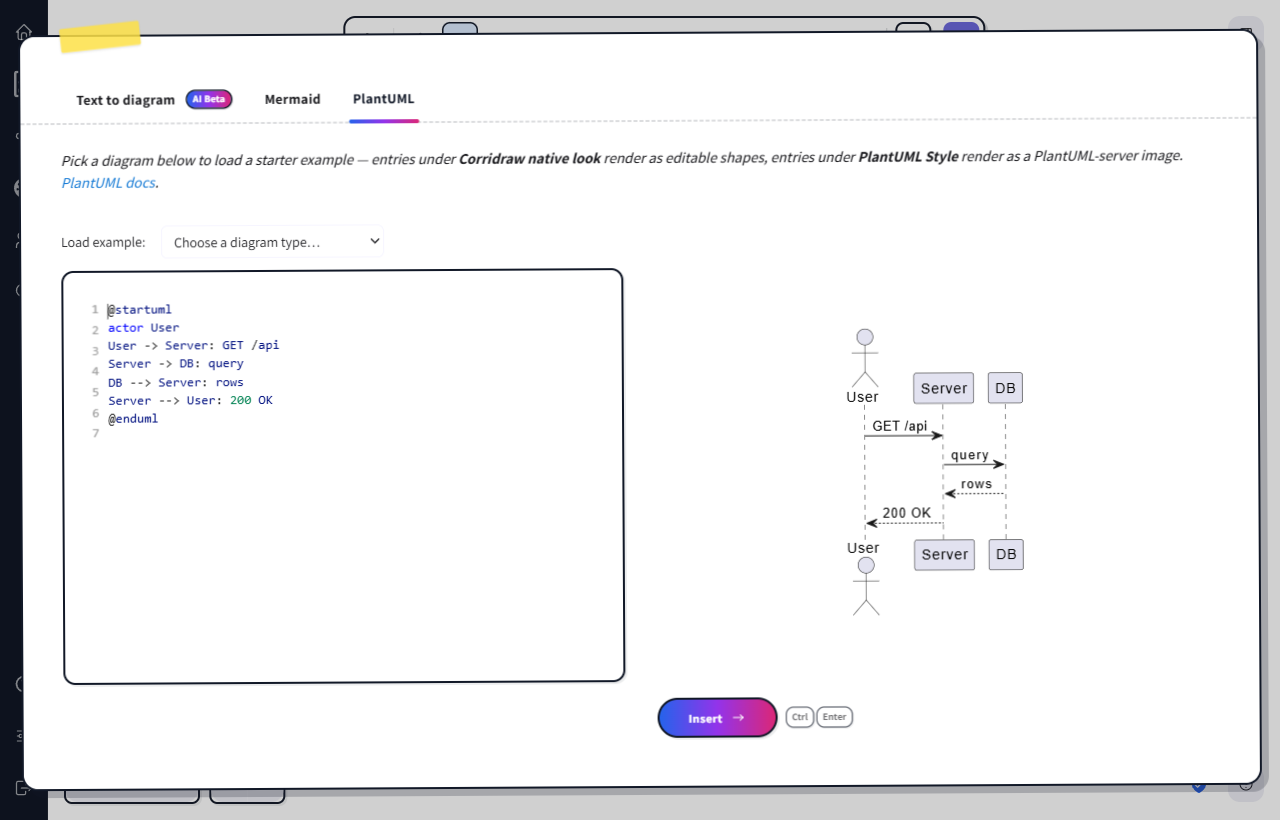1280x820 pixels.
Task: Click the 'query' arrow label in preview
Action: (970, 455)
